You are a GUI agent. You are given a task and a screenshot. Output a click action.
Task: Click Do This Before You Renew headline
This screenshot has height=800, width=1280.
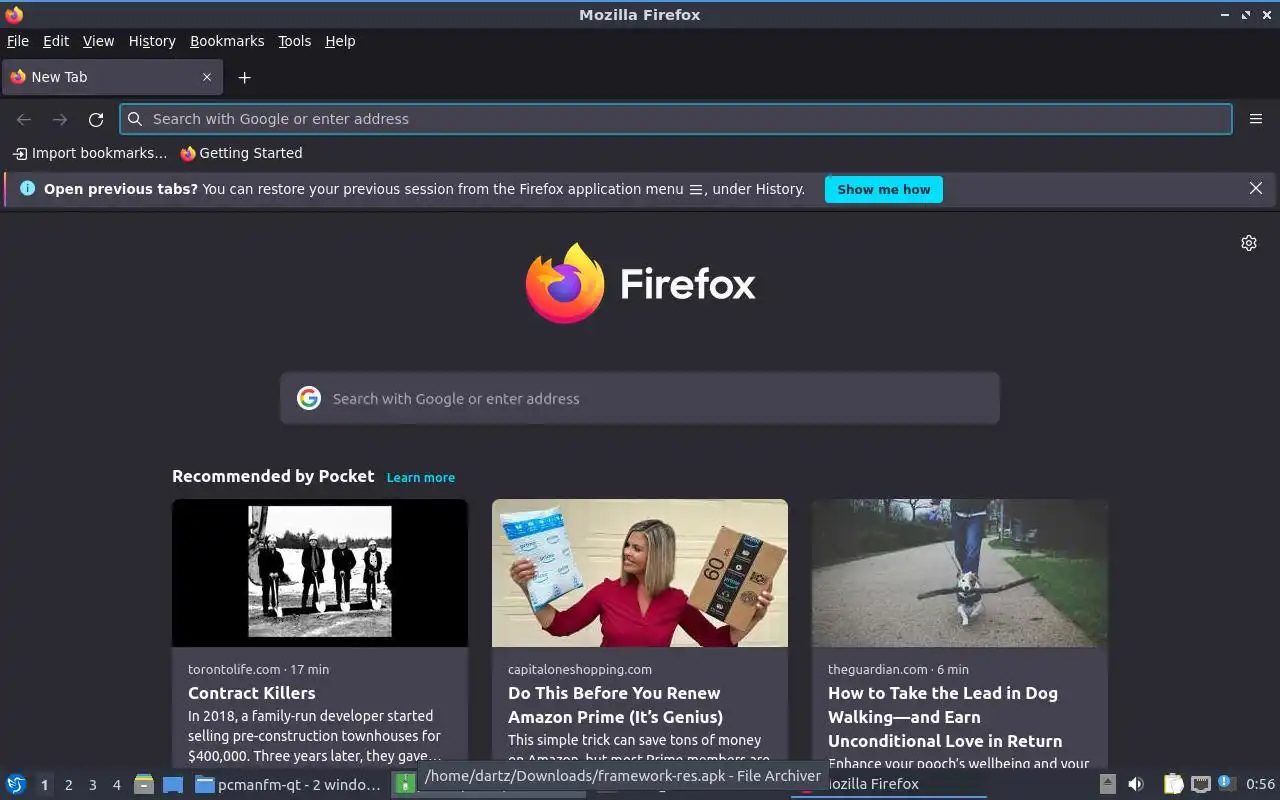pyautogui.click(x=615, y=705)
